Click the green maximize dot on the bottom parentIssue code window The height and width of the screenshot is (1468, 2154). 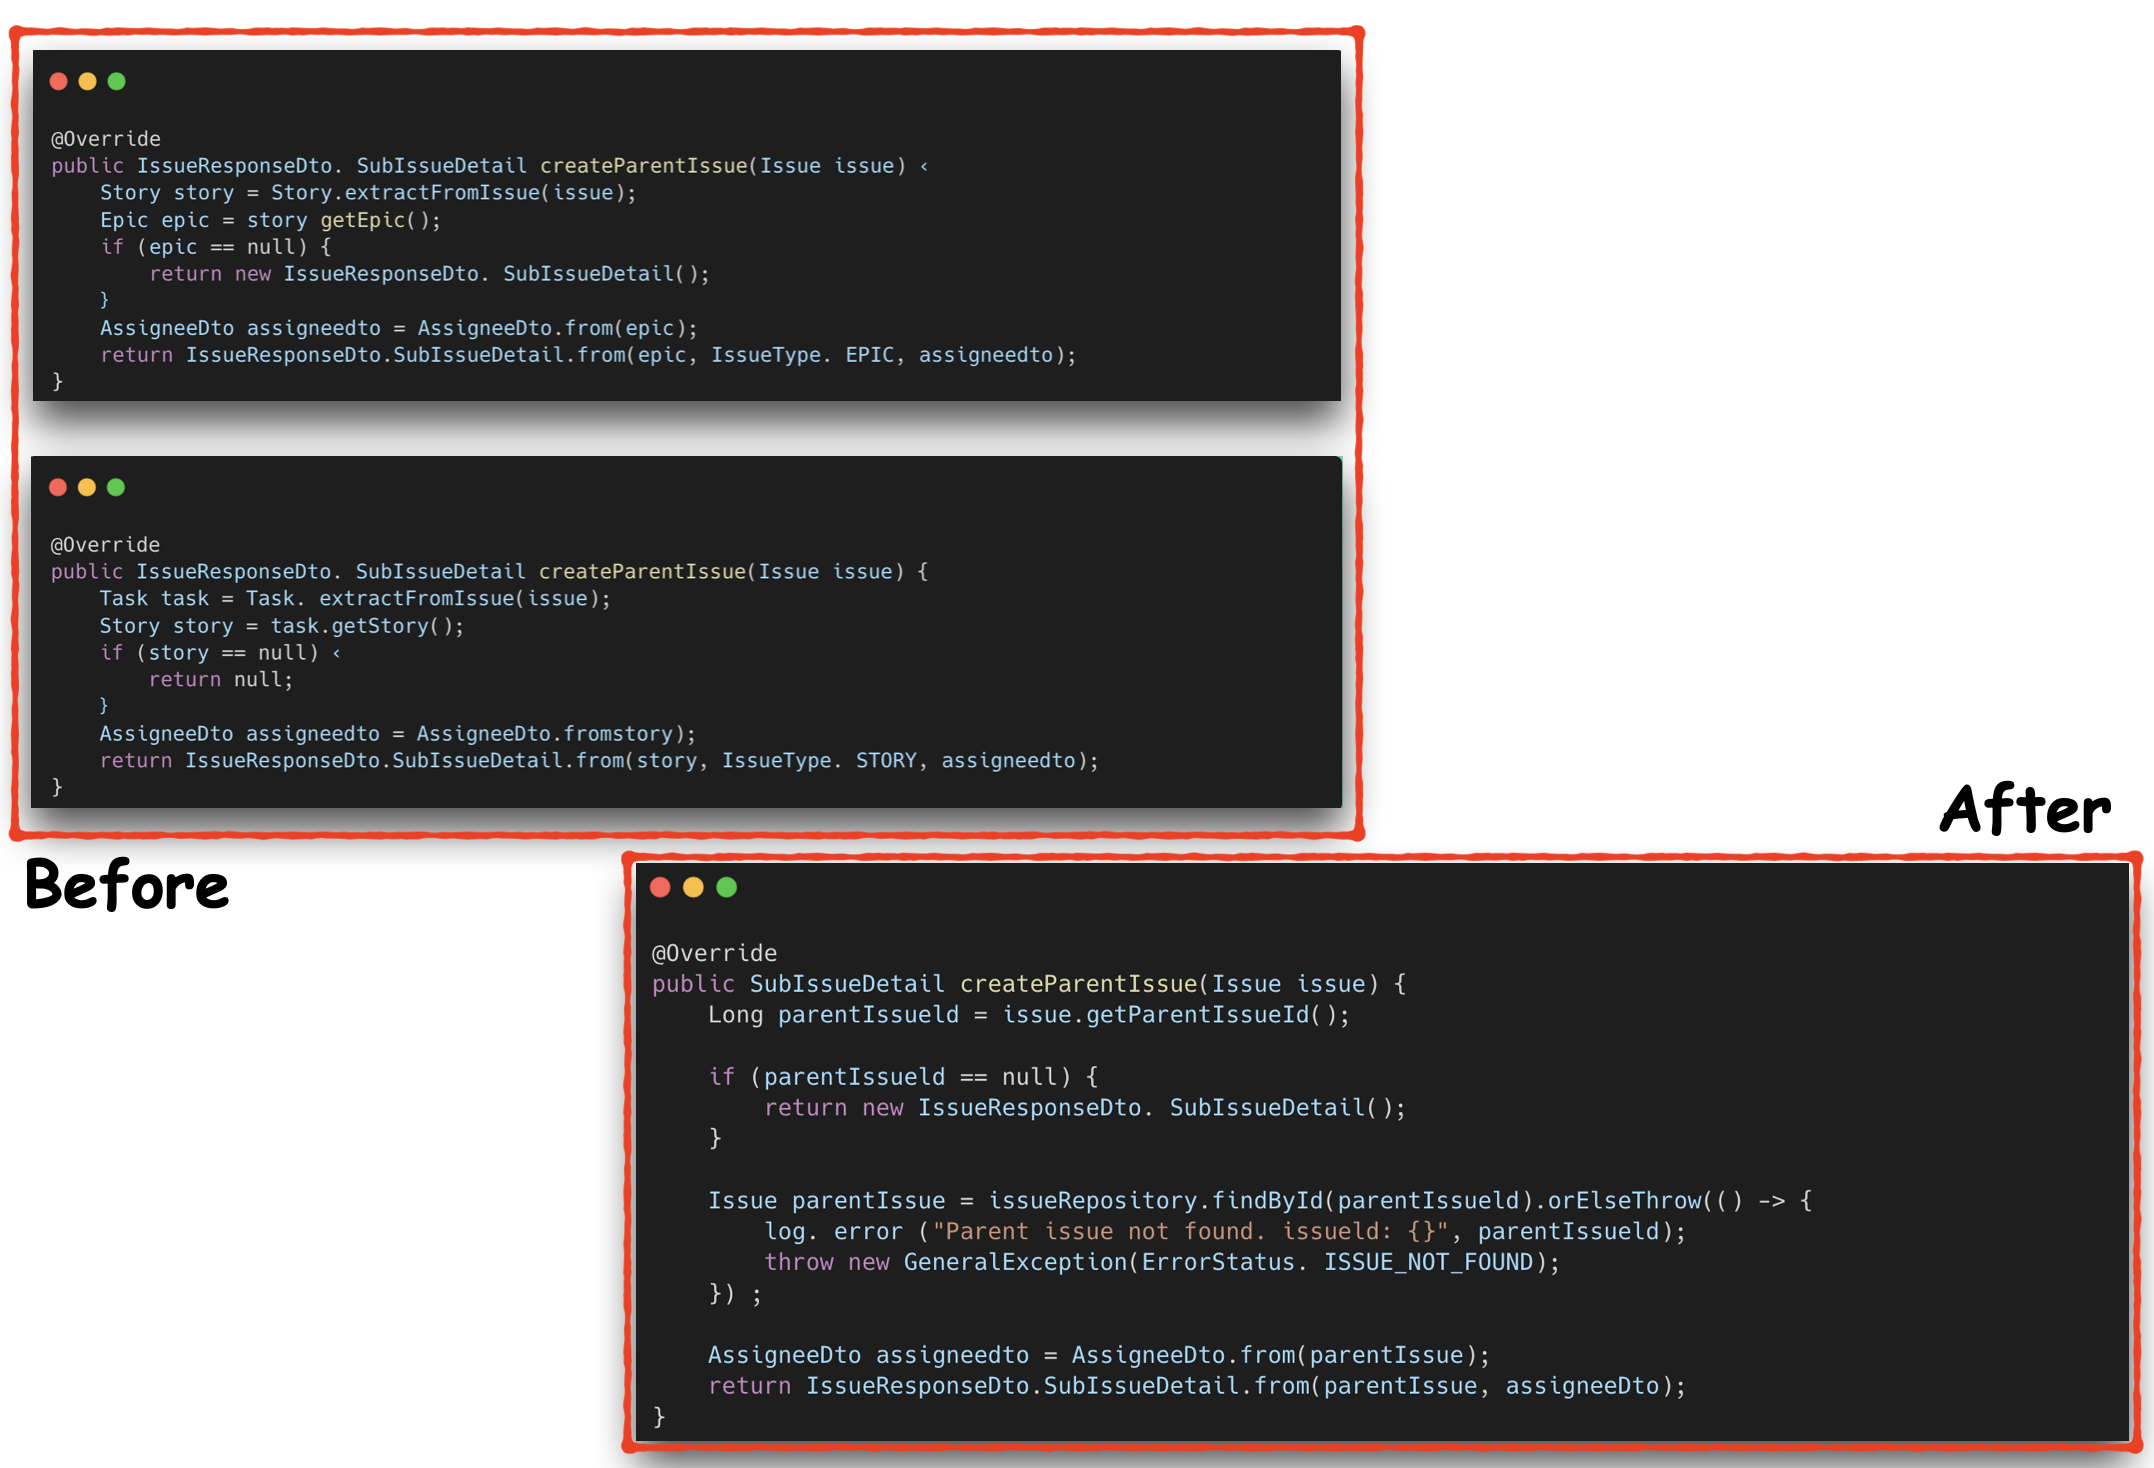tap(727, 887)
